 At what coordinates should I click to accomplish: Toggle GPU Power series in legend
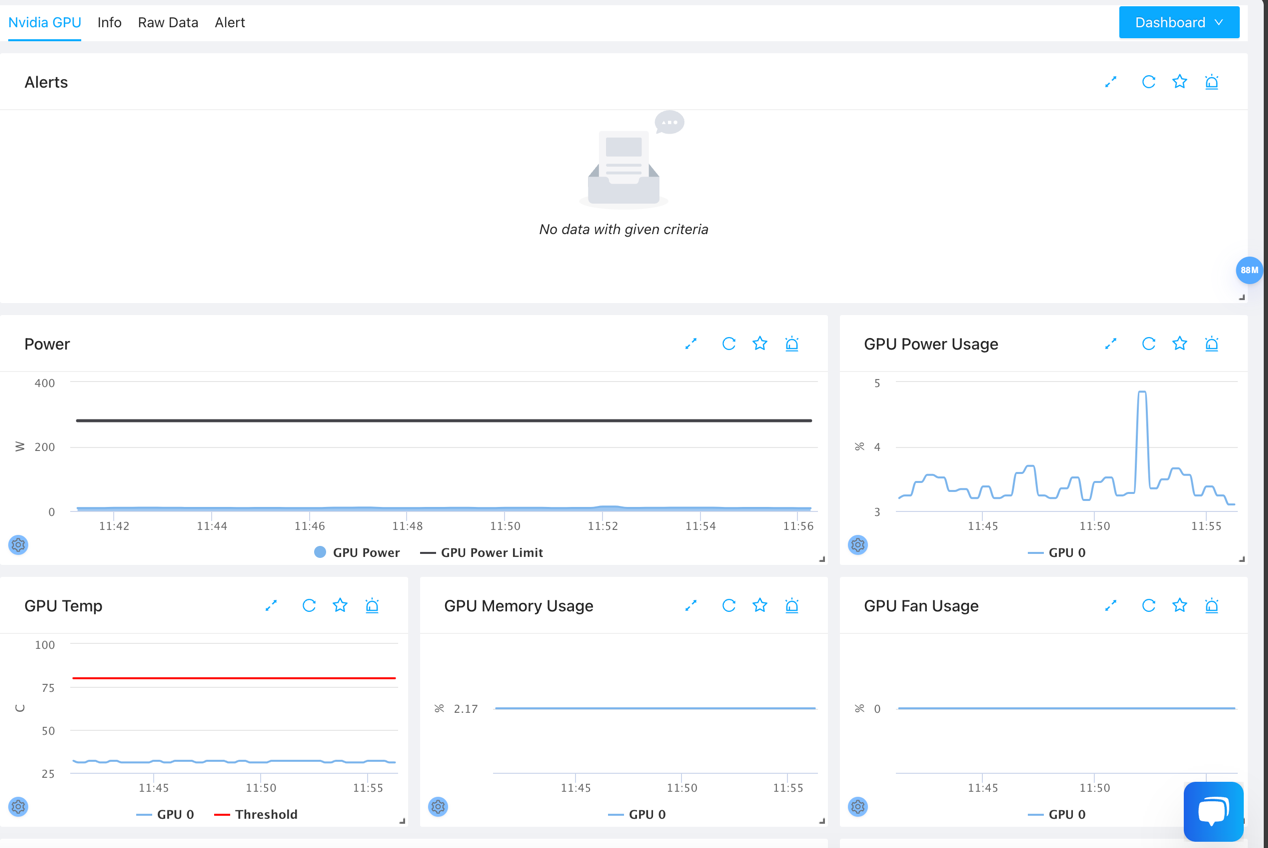click(357, 553)
